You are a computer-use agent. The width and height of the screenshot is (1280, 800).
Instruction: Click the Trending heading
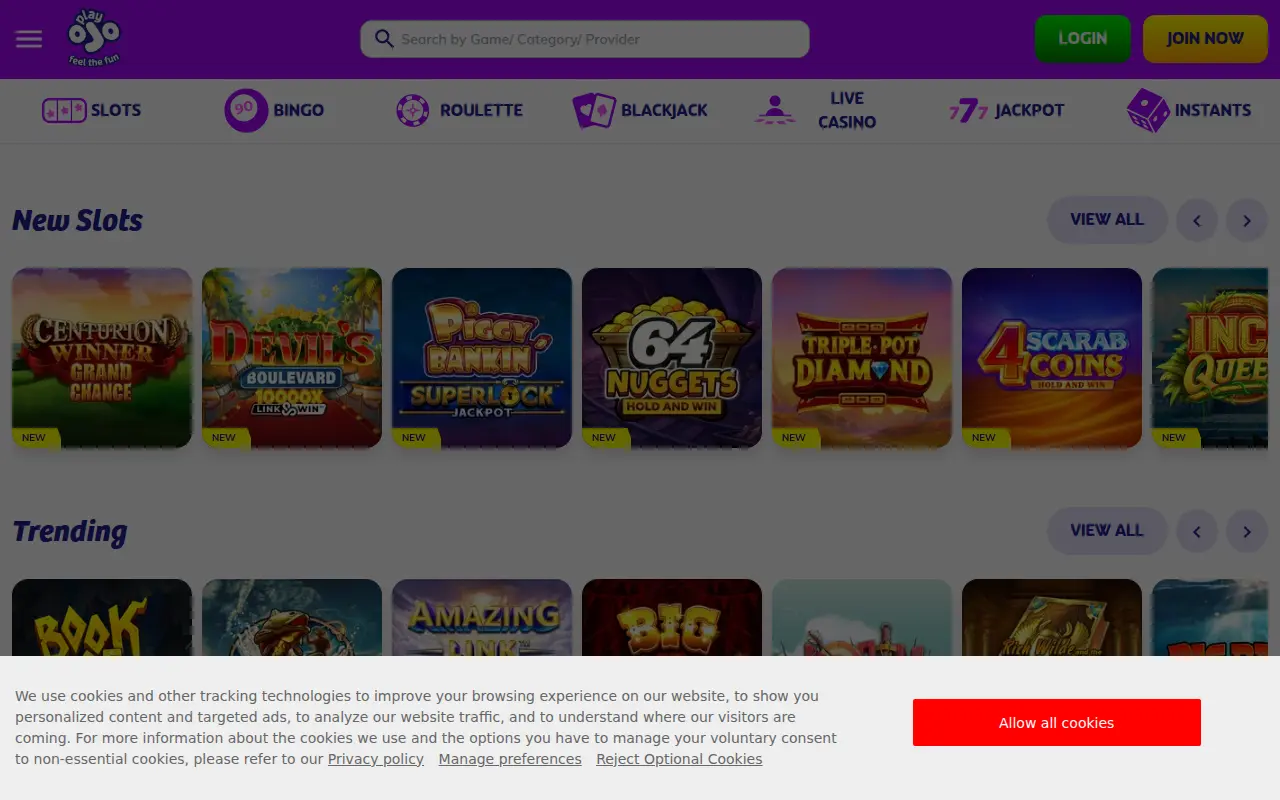pyautogui.click(x=70, y=532)
